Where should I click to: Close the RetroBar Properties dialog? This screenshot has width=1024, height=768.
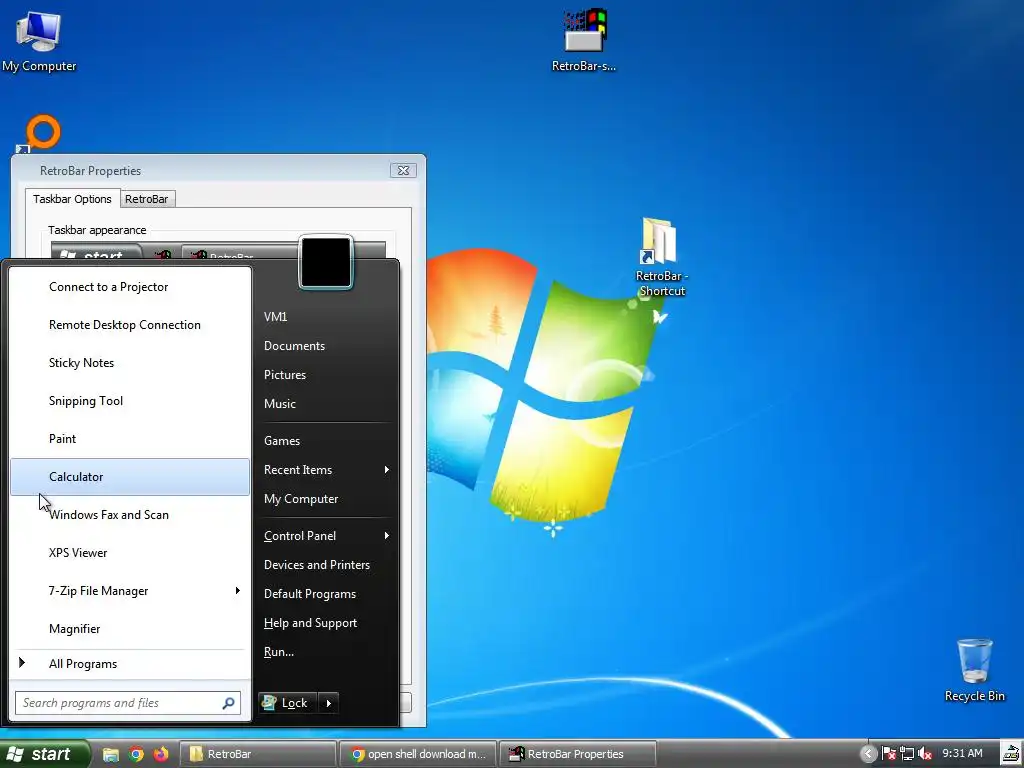click(x=404, y=170)
